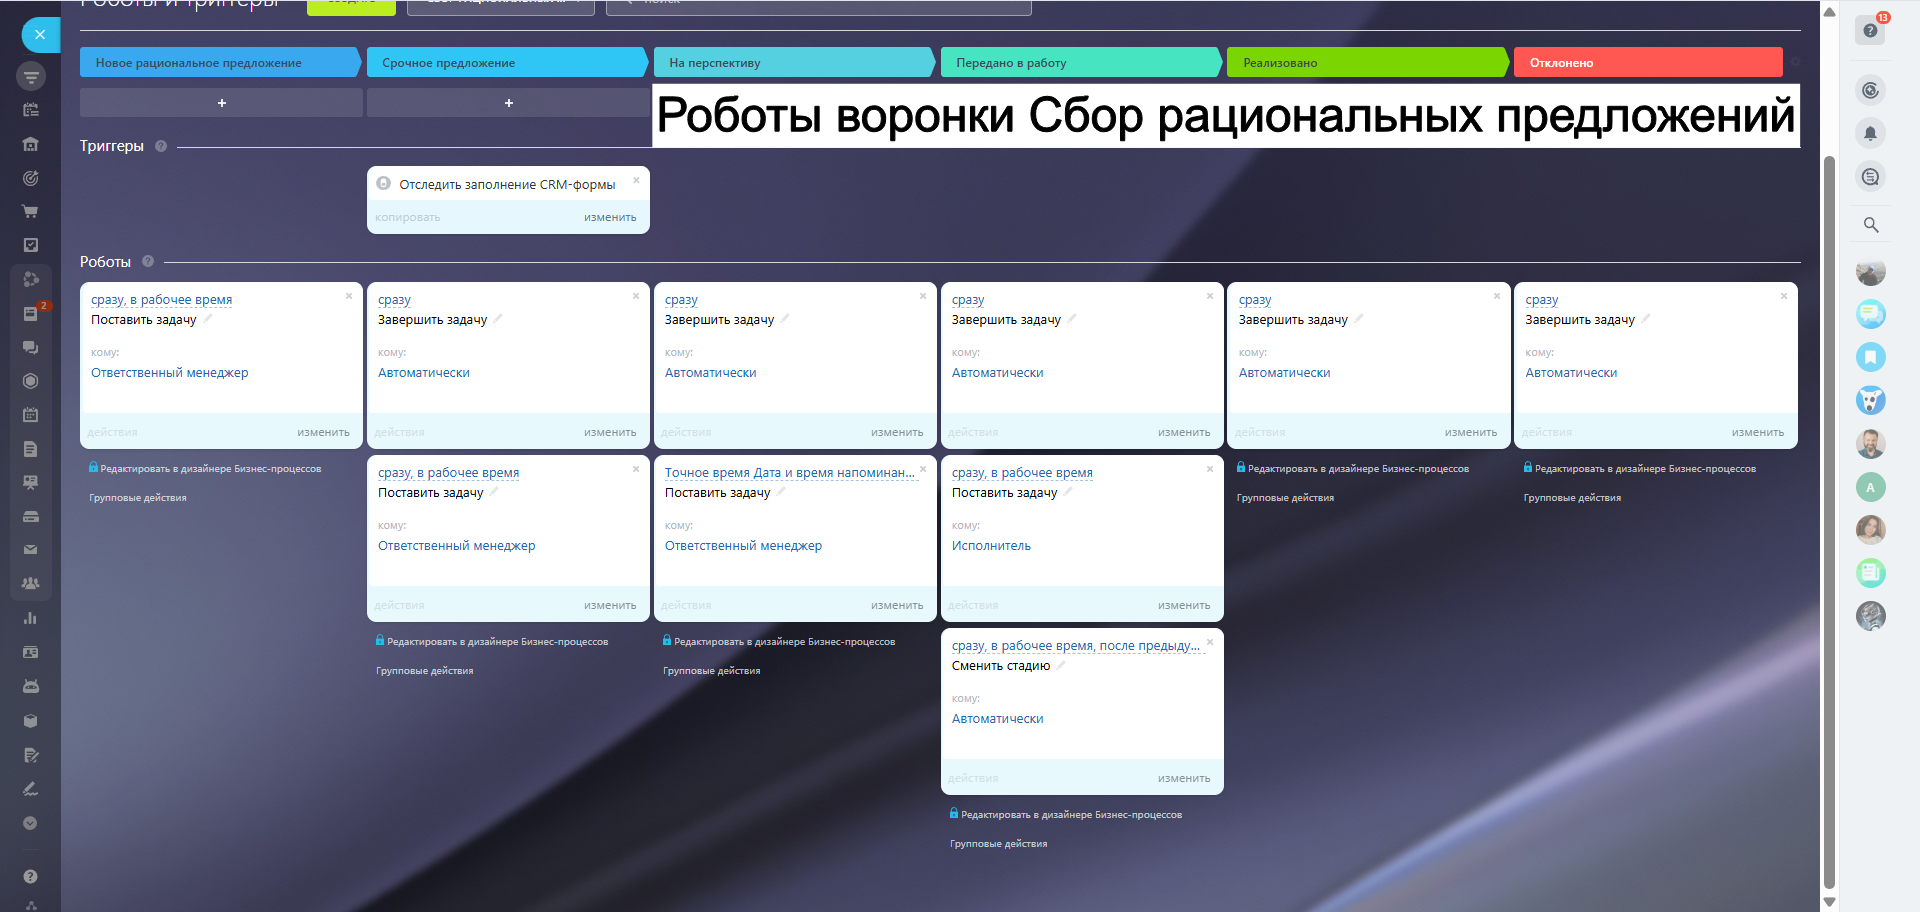Open the Точное время Дата и время delay selector
Viewport: 1920px width, 912px height.
(x=789, y=473)
